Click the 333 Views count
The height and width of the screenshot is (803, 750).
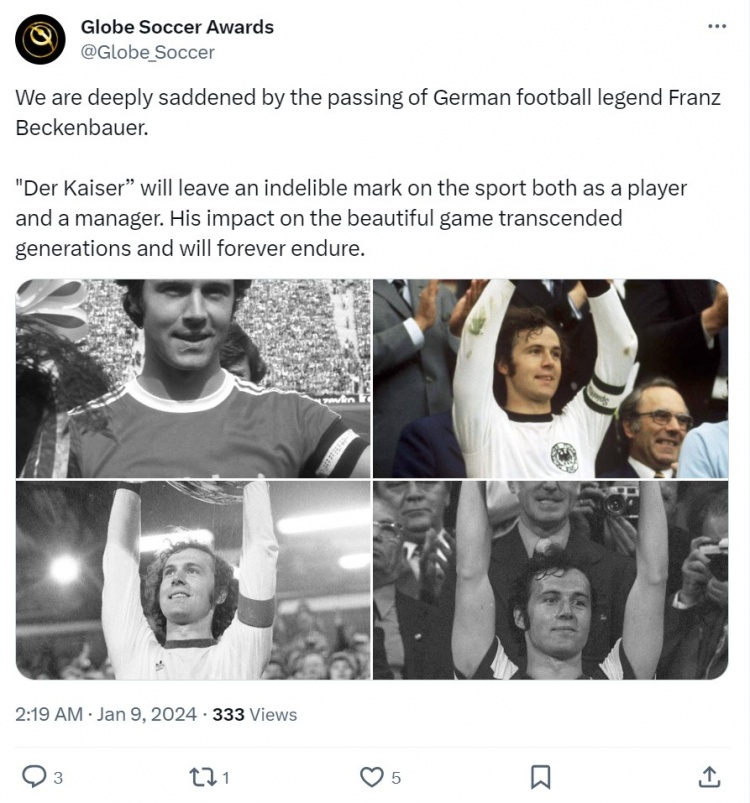[255, 714]
